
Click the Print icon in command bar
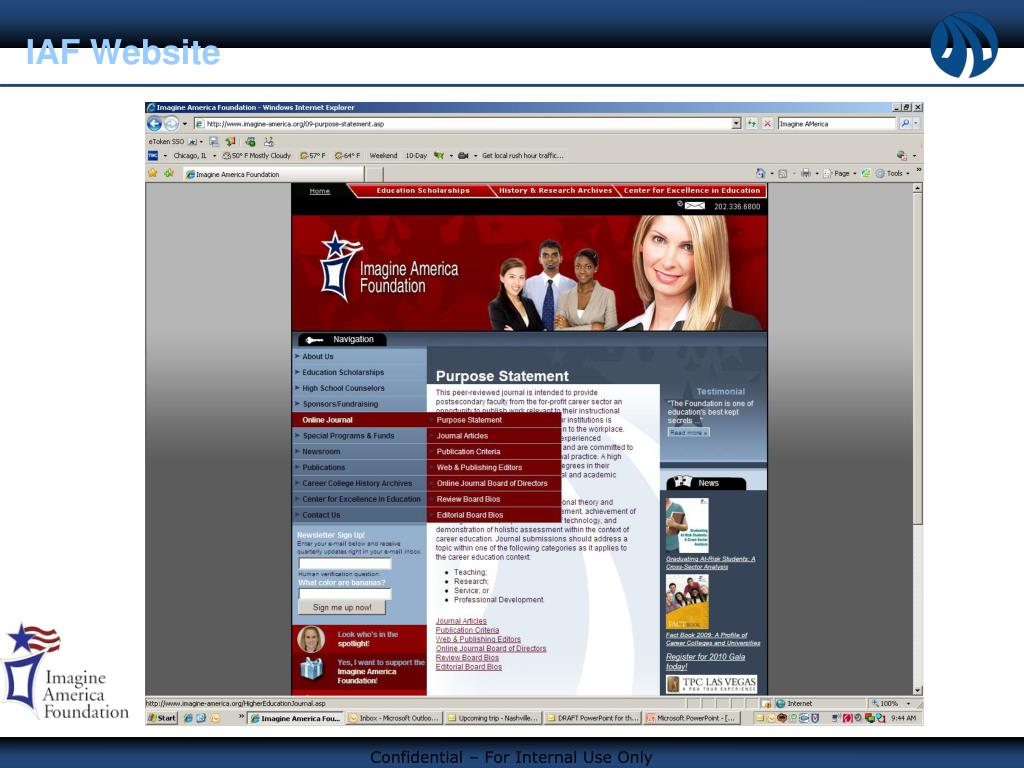805,173
